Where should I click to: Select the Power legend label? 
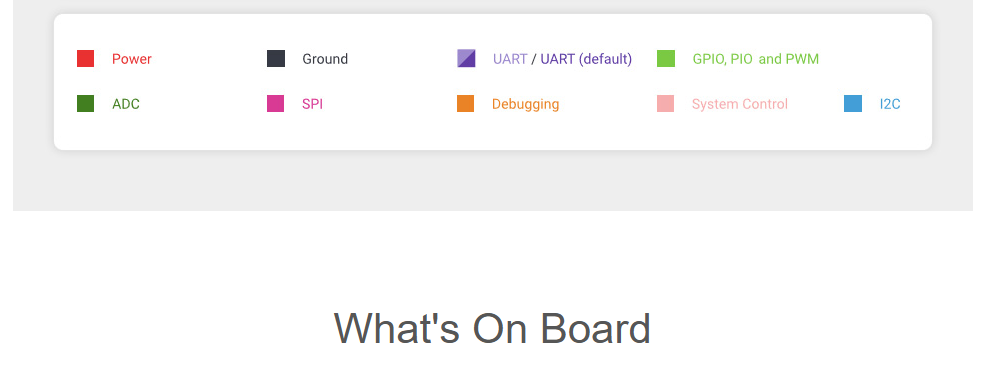tap(132, 59)
